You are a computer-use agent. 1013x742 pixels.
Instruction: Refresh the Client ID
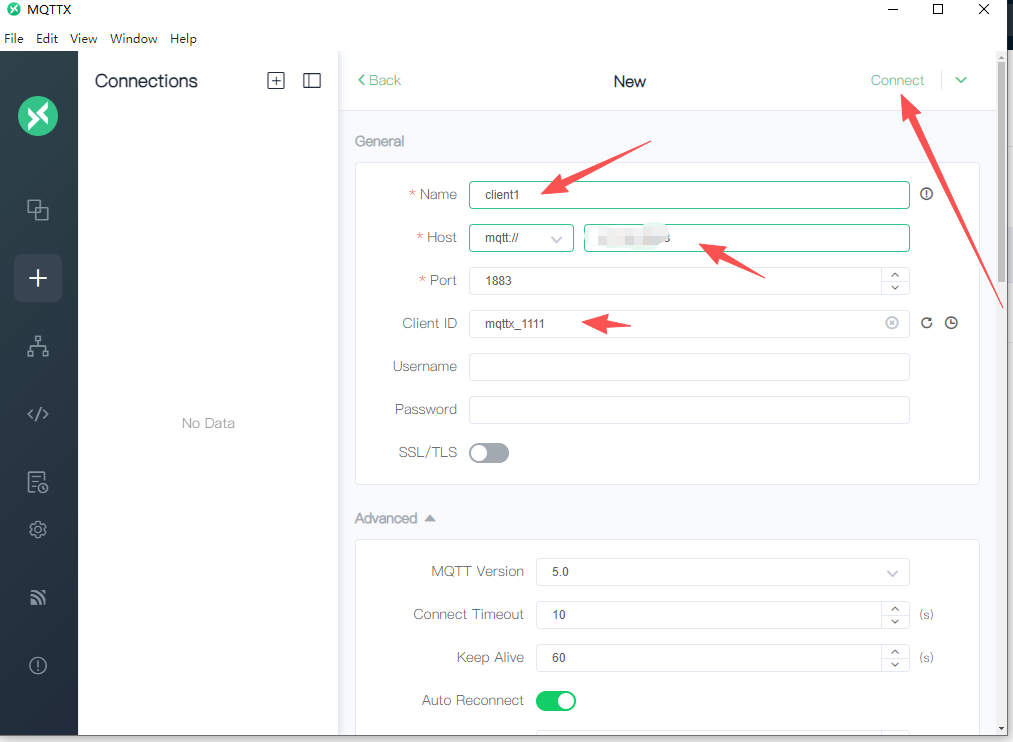pos(926,323)
